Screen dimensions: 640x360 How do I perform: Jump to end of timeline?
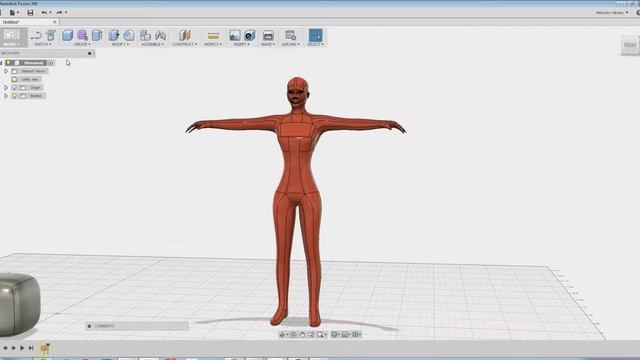(x=31, y=348)
